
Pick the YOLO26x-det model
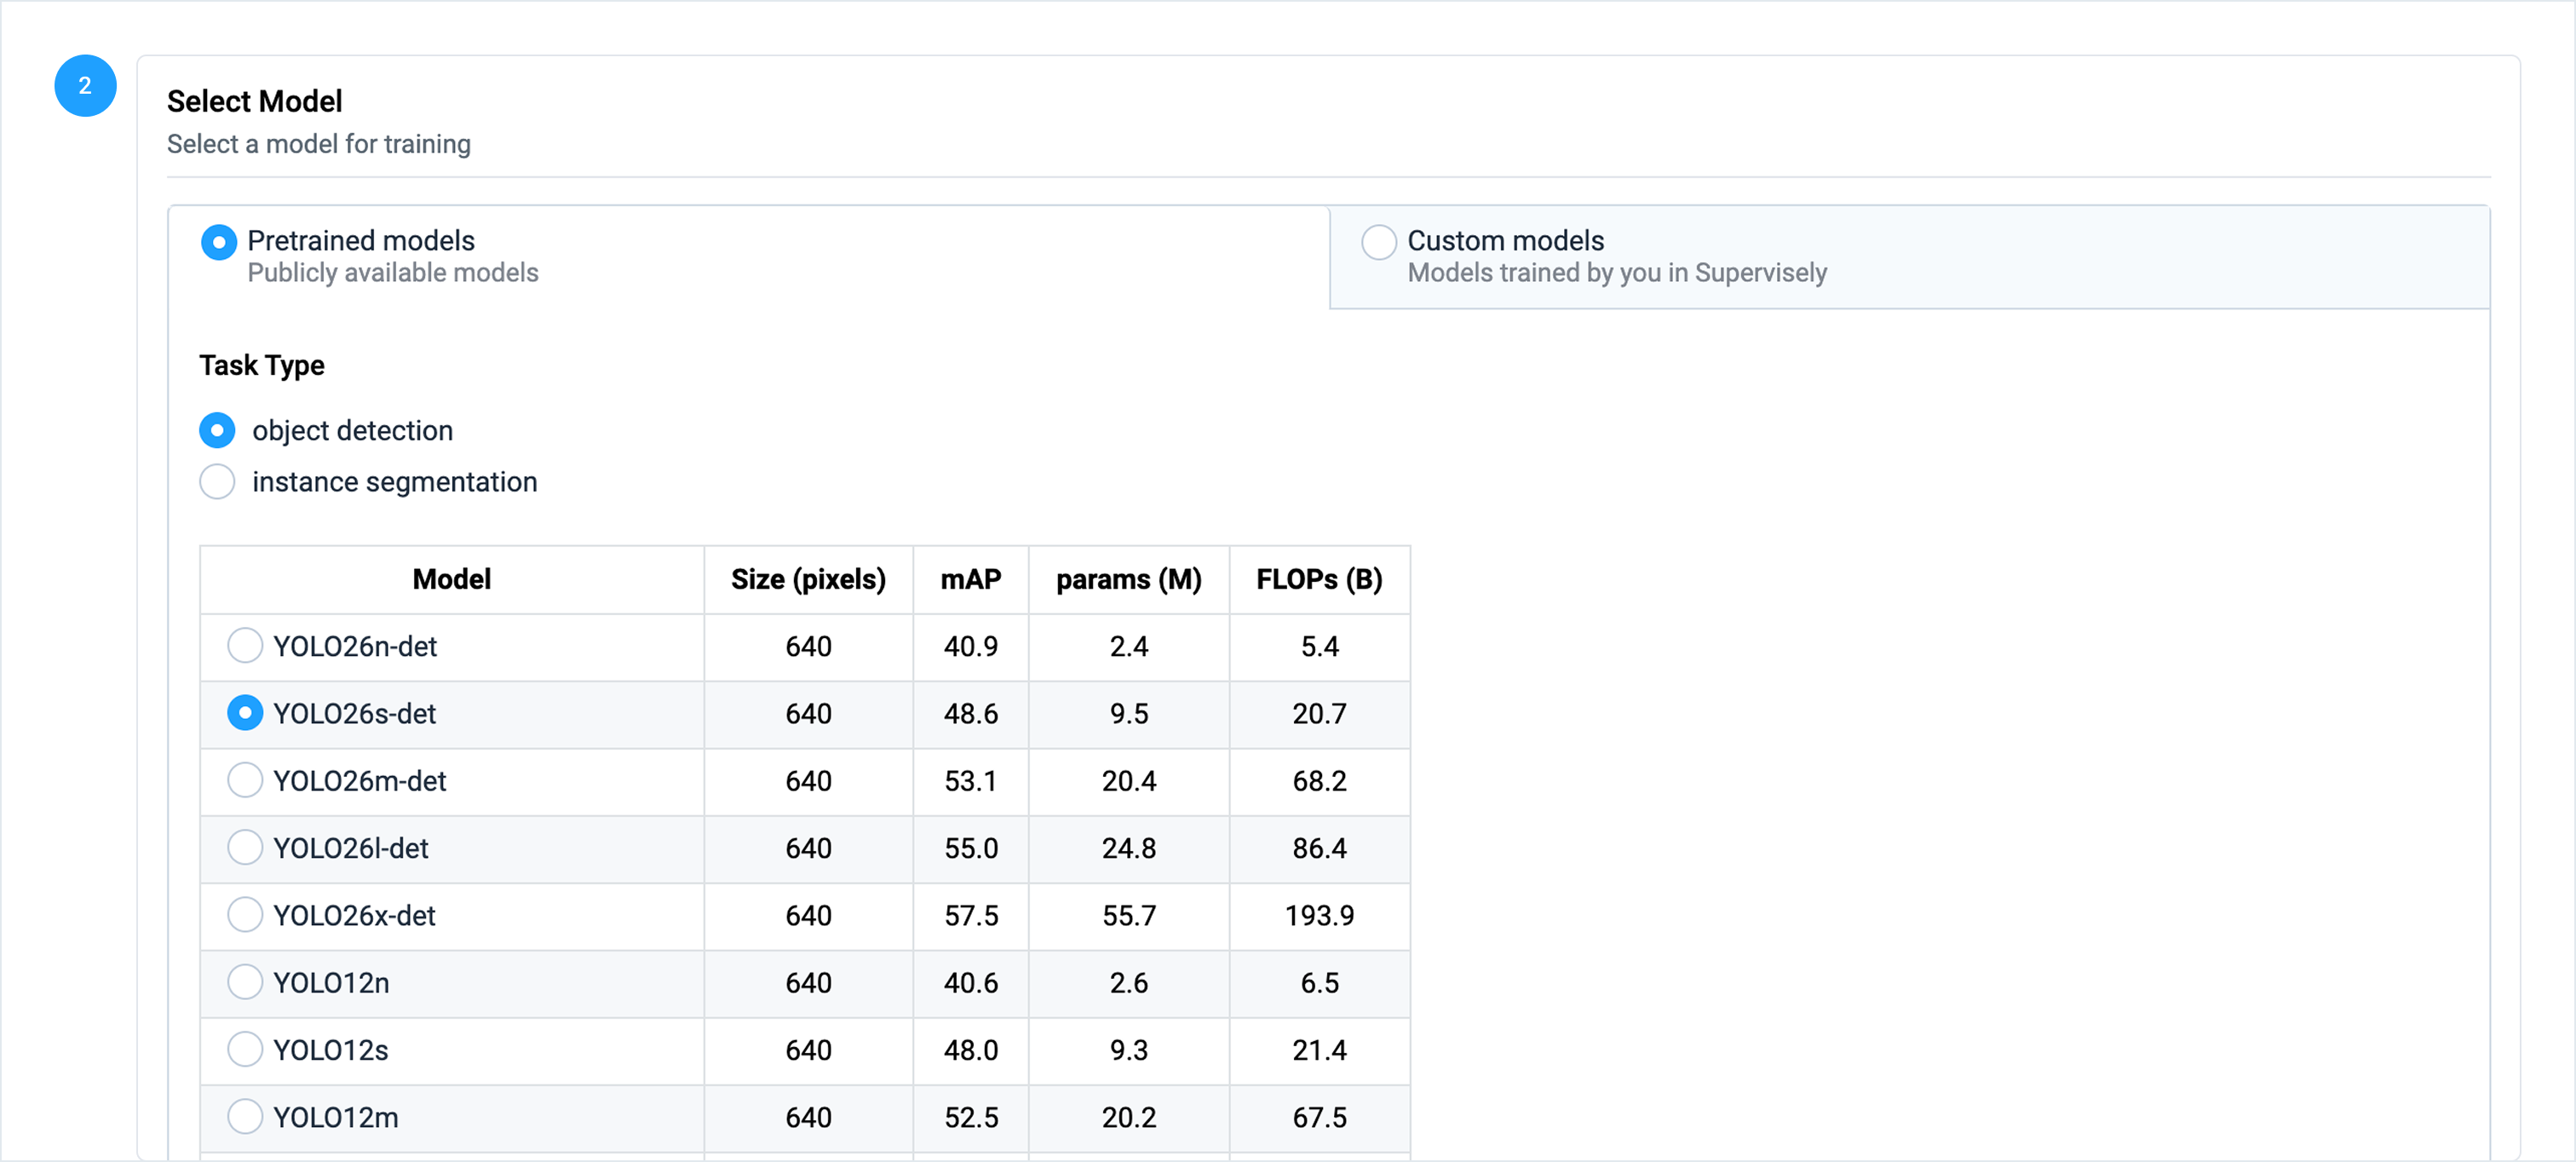pos(245,914)
